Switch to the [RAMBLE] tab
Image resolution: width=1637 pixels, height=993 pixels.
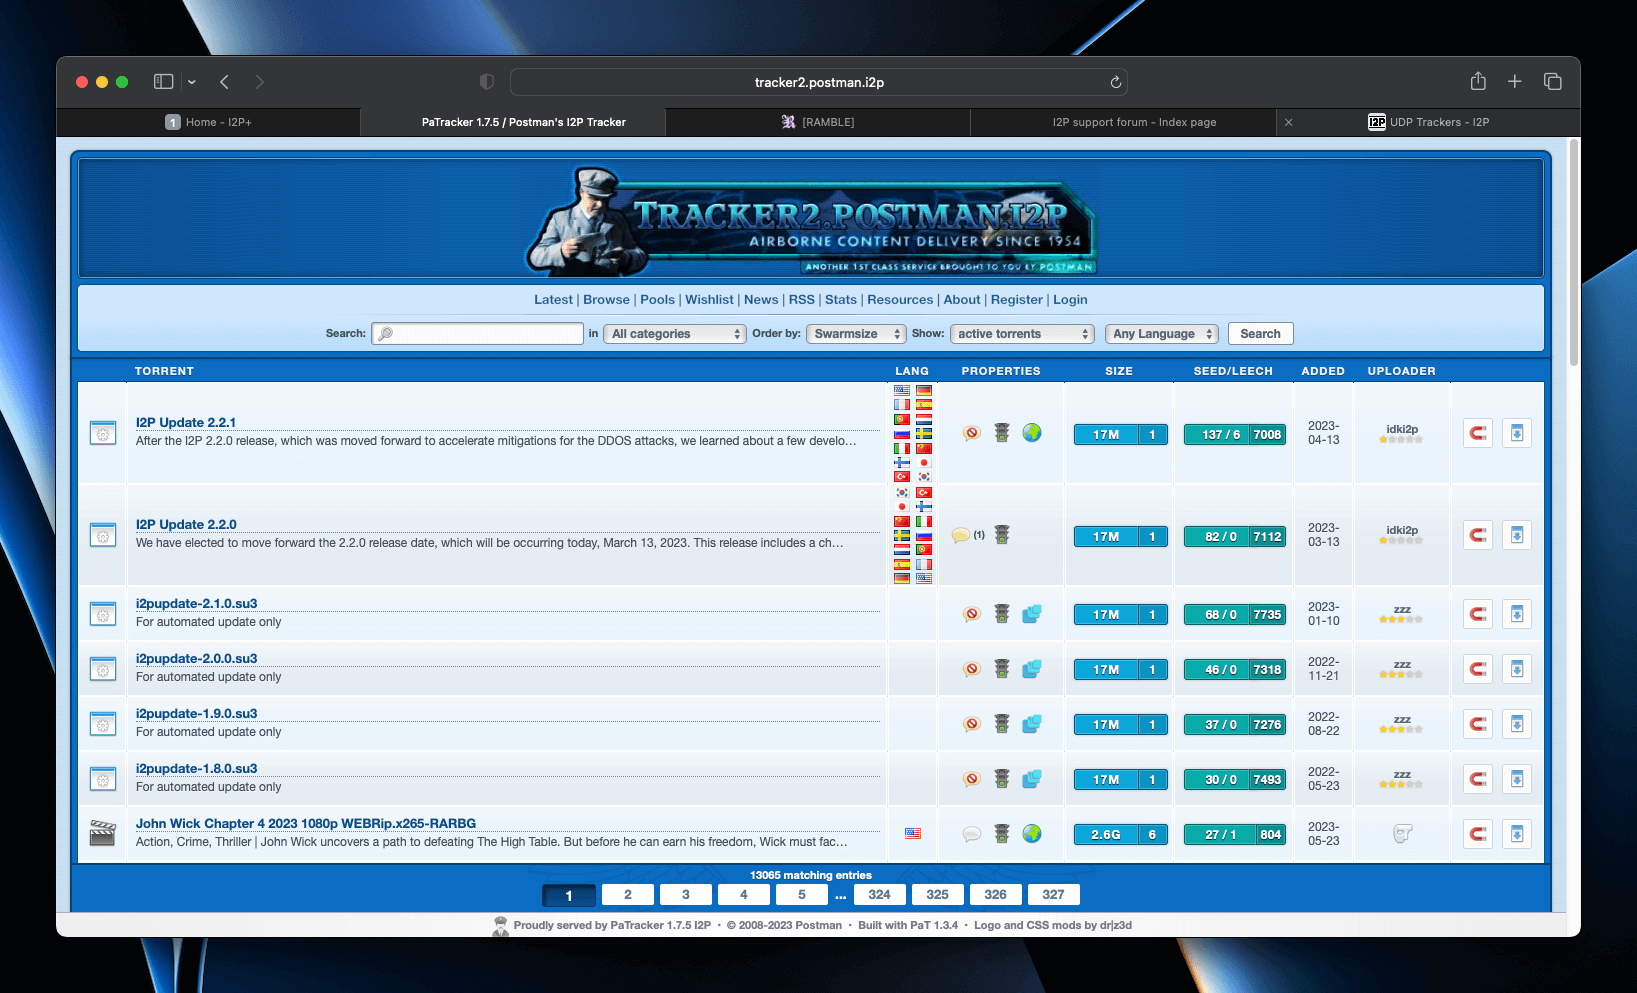click(818, 122)
